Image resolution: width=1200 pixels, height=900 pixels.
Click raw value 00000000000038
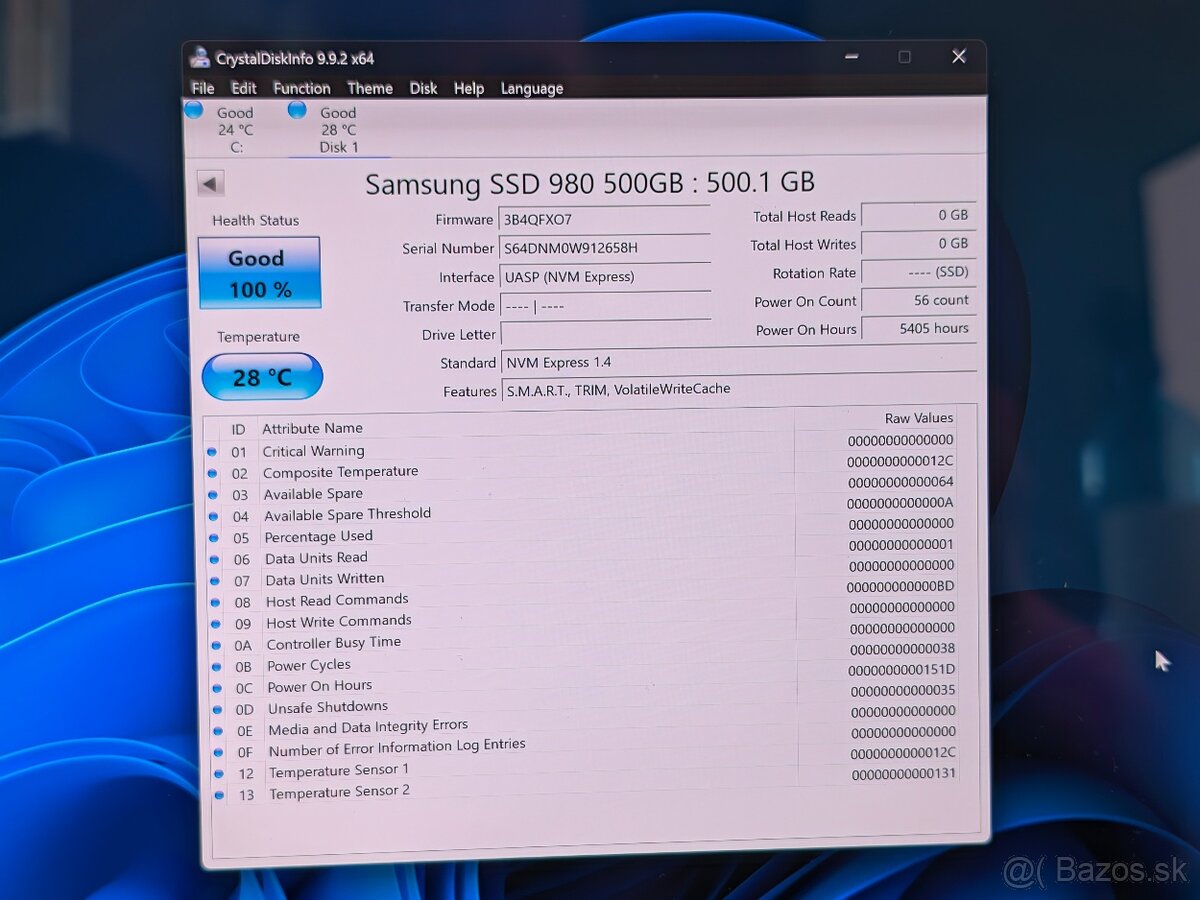tap(903, 649)
